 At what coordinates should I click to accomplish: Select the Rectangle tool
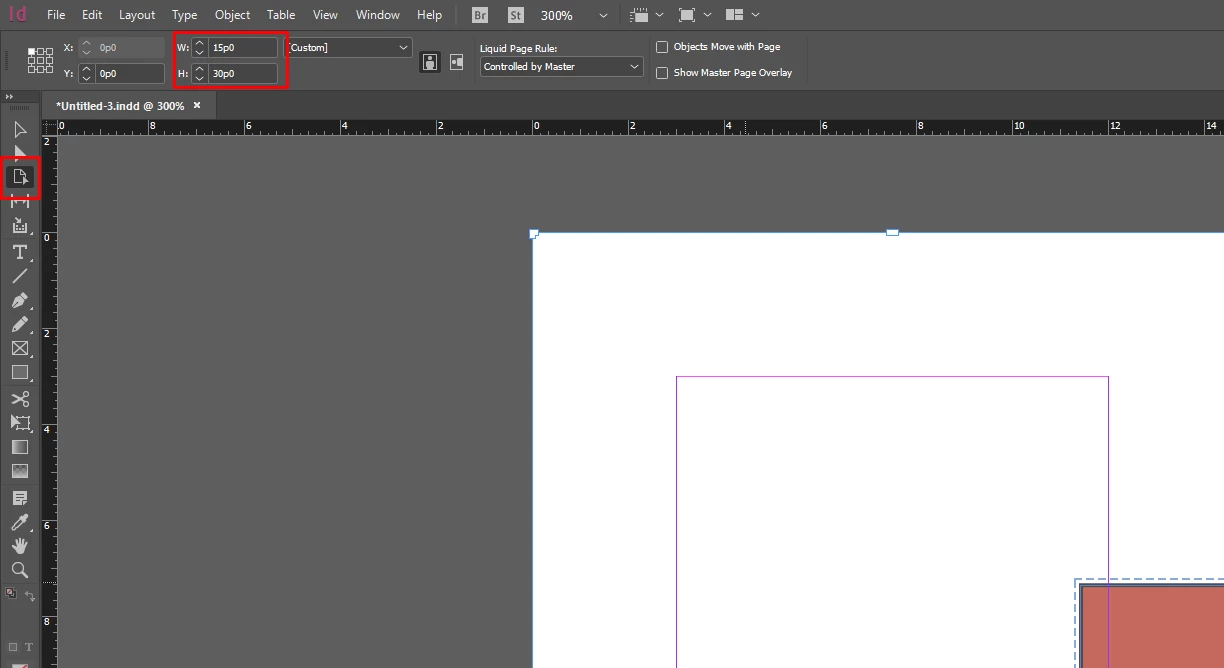point(20,372)
